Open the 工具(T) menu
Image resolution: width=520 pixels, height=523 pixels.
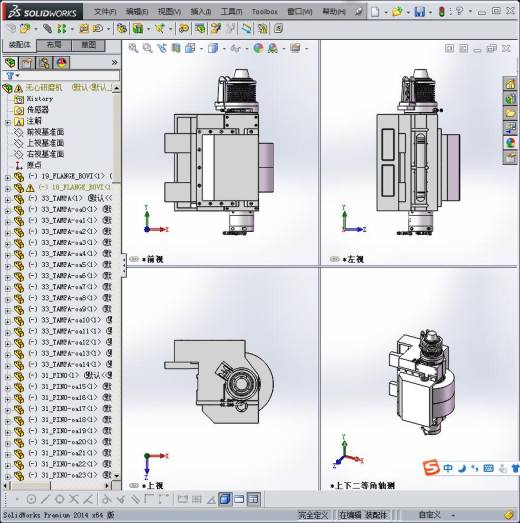coord(231,12)
